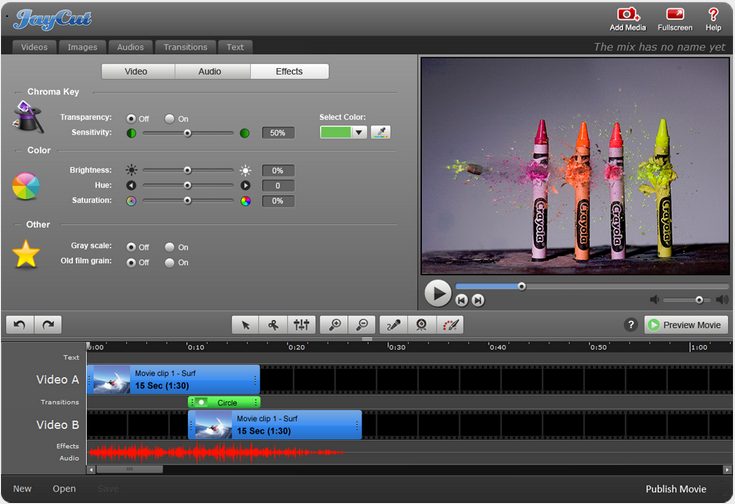Open the Select Color dropdown
The height and width of the screenshot is (504, 735).
click(x=358, y=132)
